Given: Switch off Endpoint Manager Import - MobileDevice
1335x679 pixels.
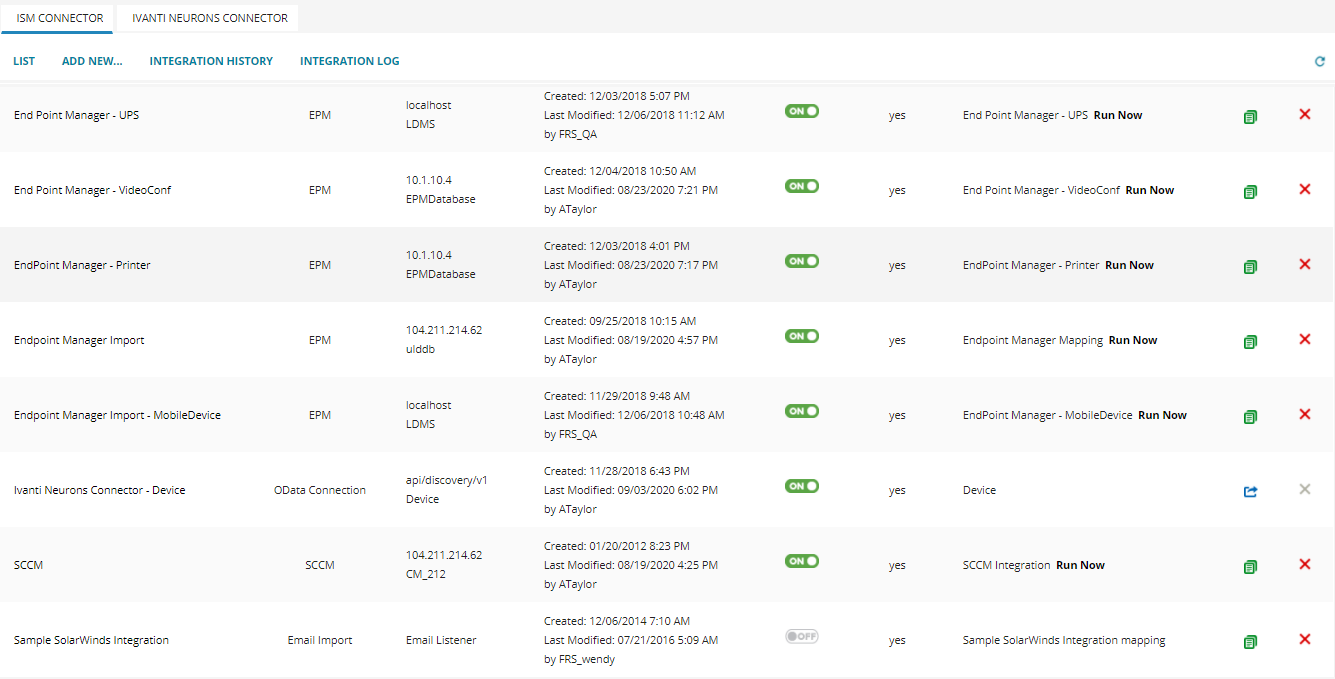Looking at the screenshot, I should coord(802,411).
